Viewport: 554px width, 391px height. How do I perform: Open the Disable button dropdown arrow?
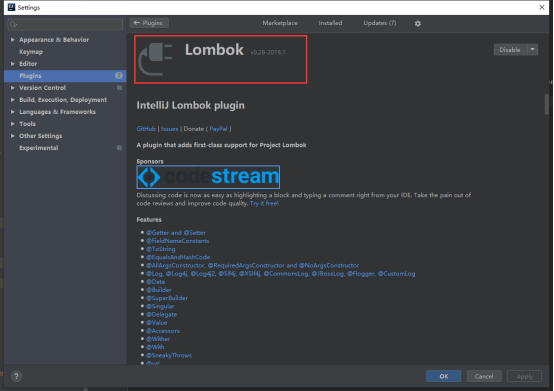(532, 50)
